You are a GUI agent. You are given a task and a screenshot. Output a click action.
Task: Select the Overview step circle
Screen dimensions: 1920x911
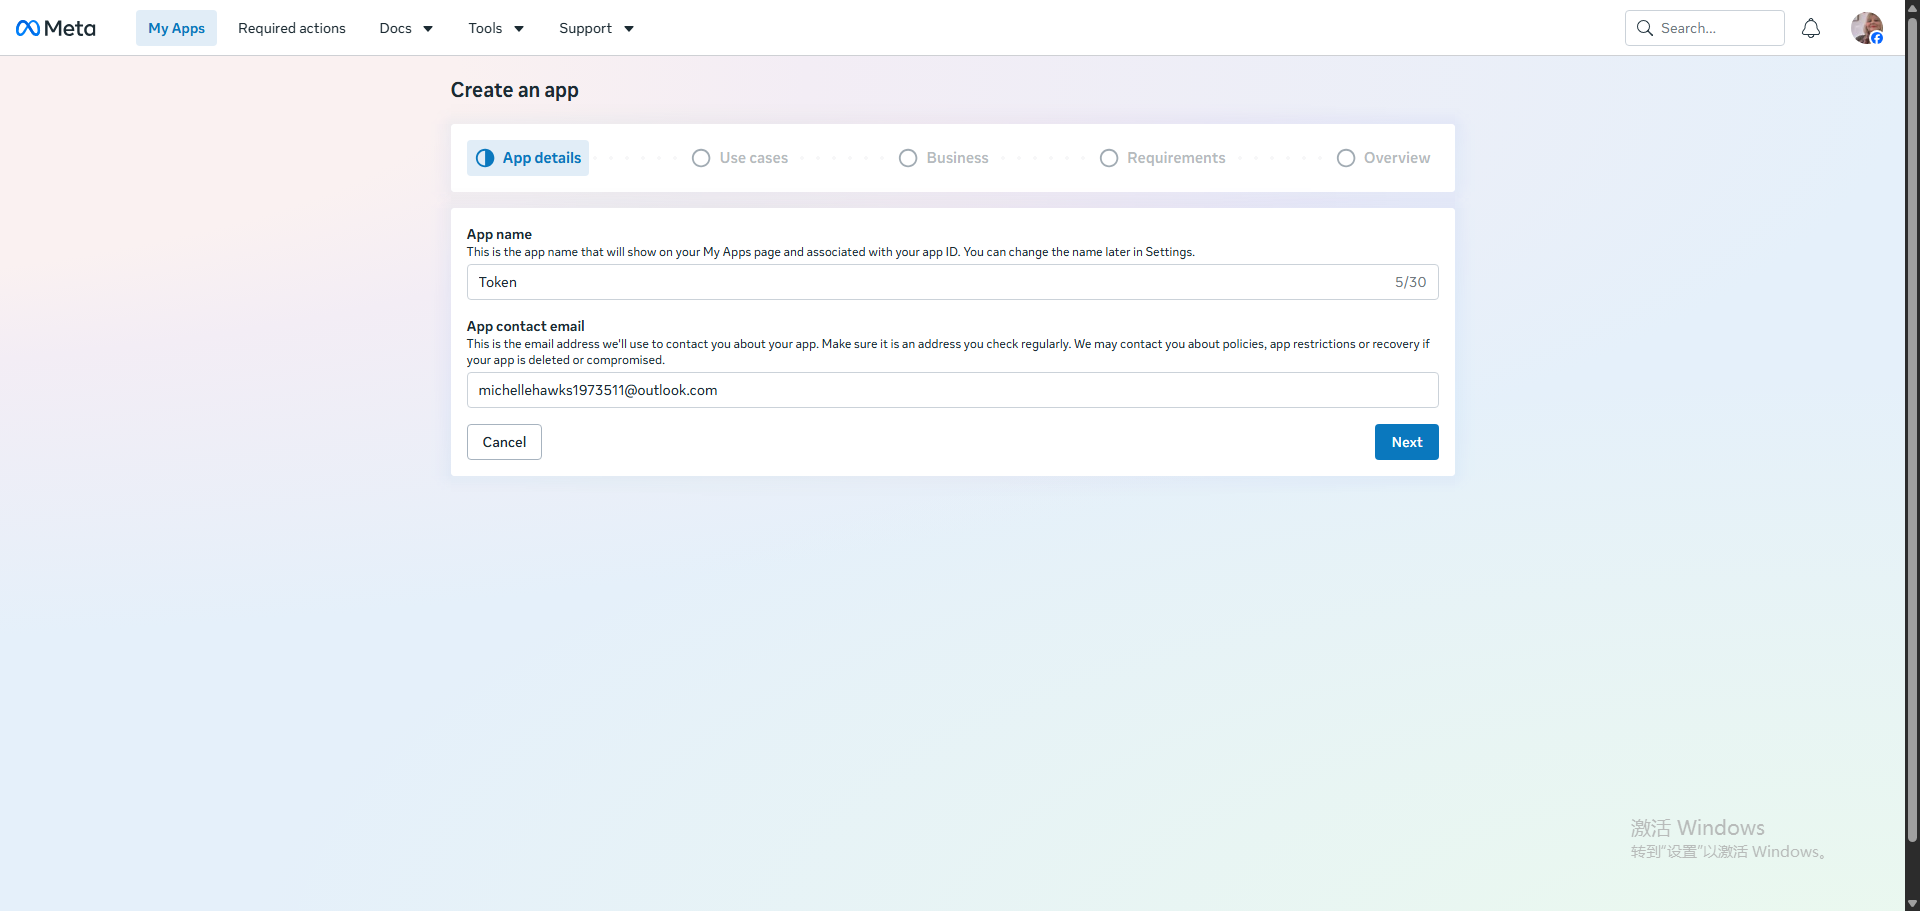pos(1346,158)
